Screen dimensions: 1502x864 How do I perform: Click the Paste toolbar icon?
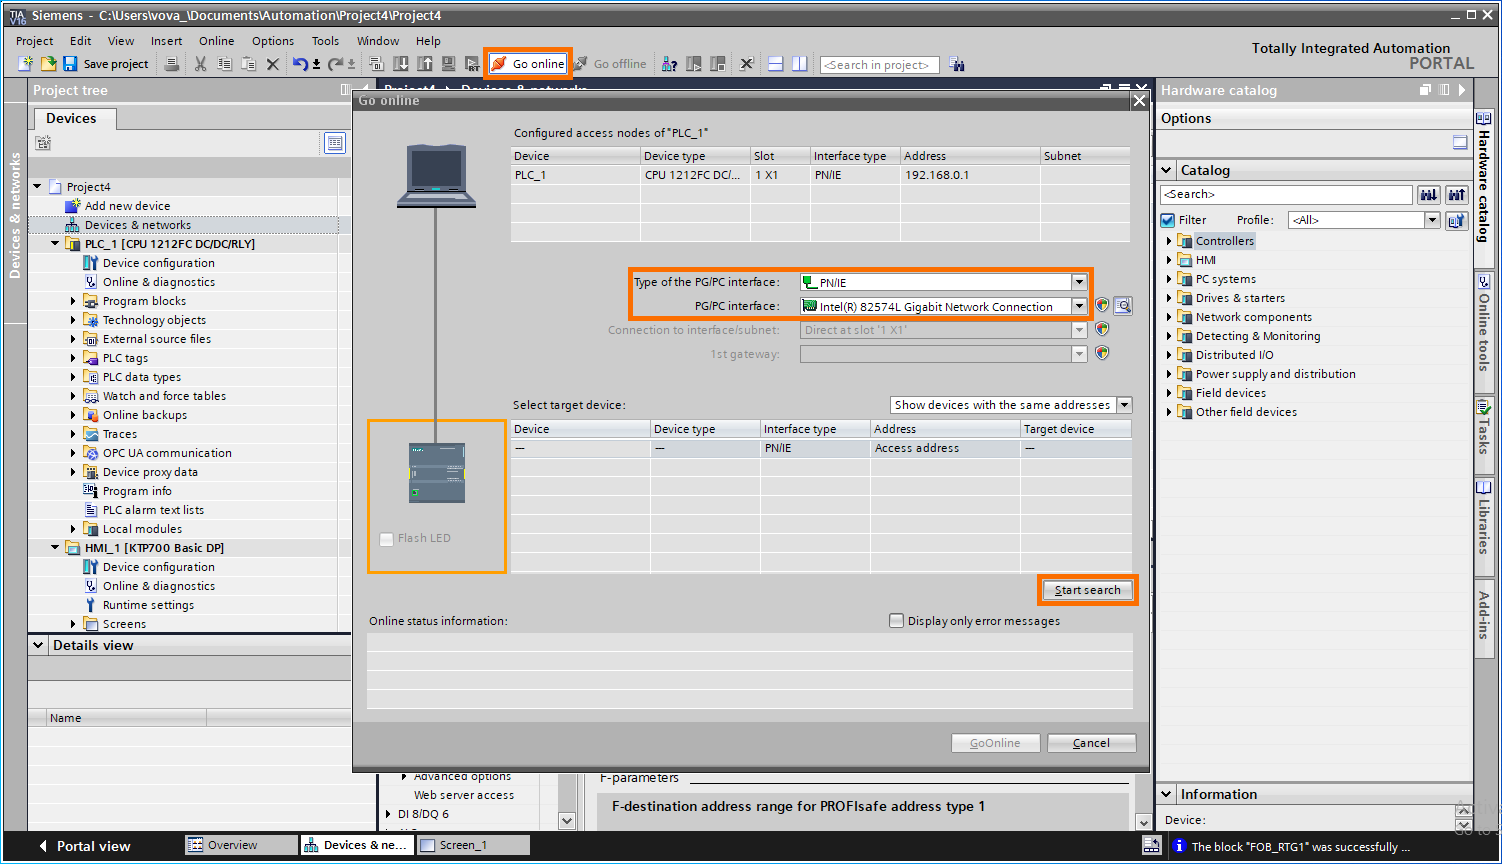pyautogui.click(x=248, y=64)
